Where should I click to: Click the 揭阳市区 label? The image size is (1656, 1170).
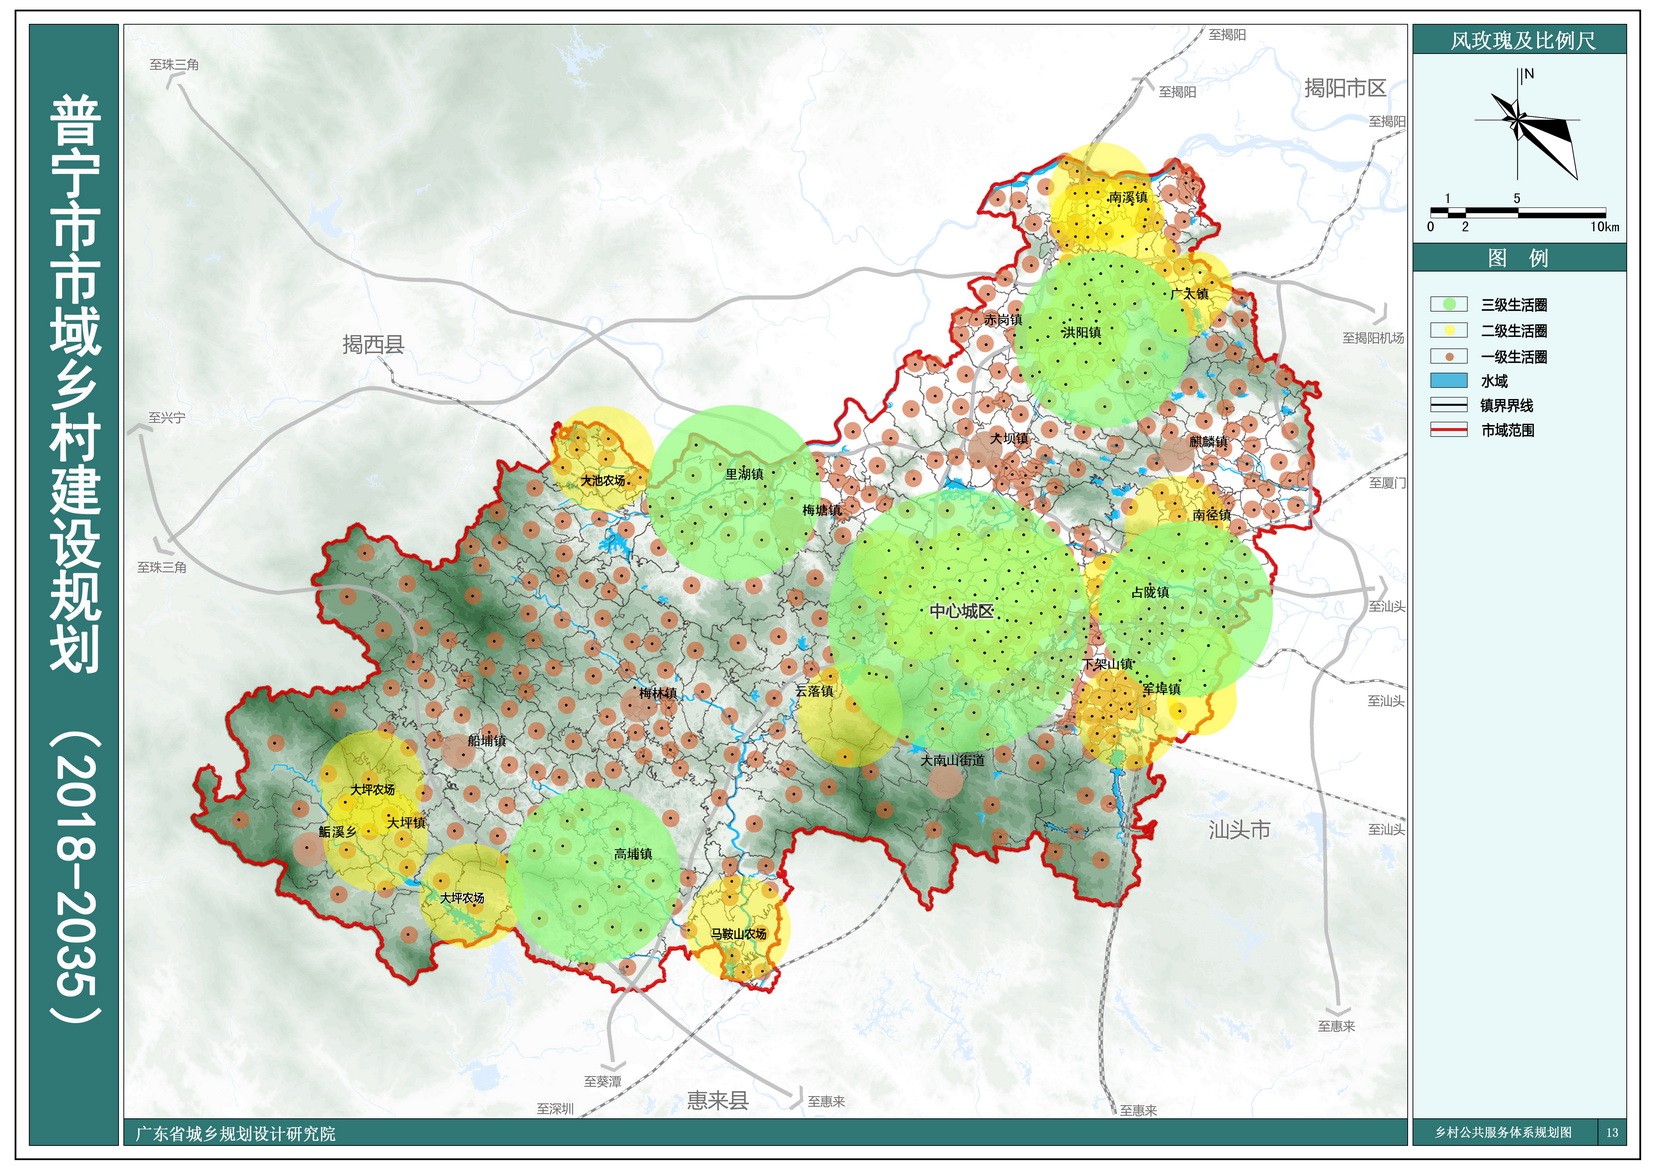coord(1345,88)
